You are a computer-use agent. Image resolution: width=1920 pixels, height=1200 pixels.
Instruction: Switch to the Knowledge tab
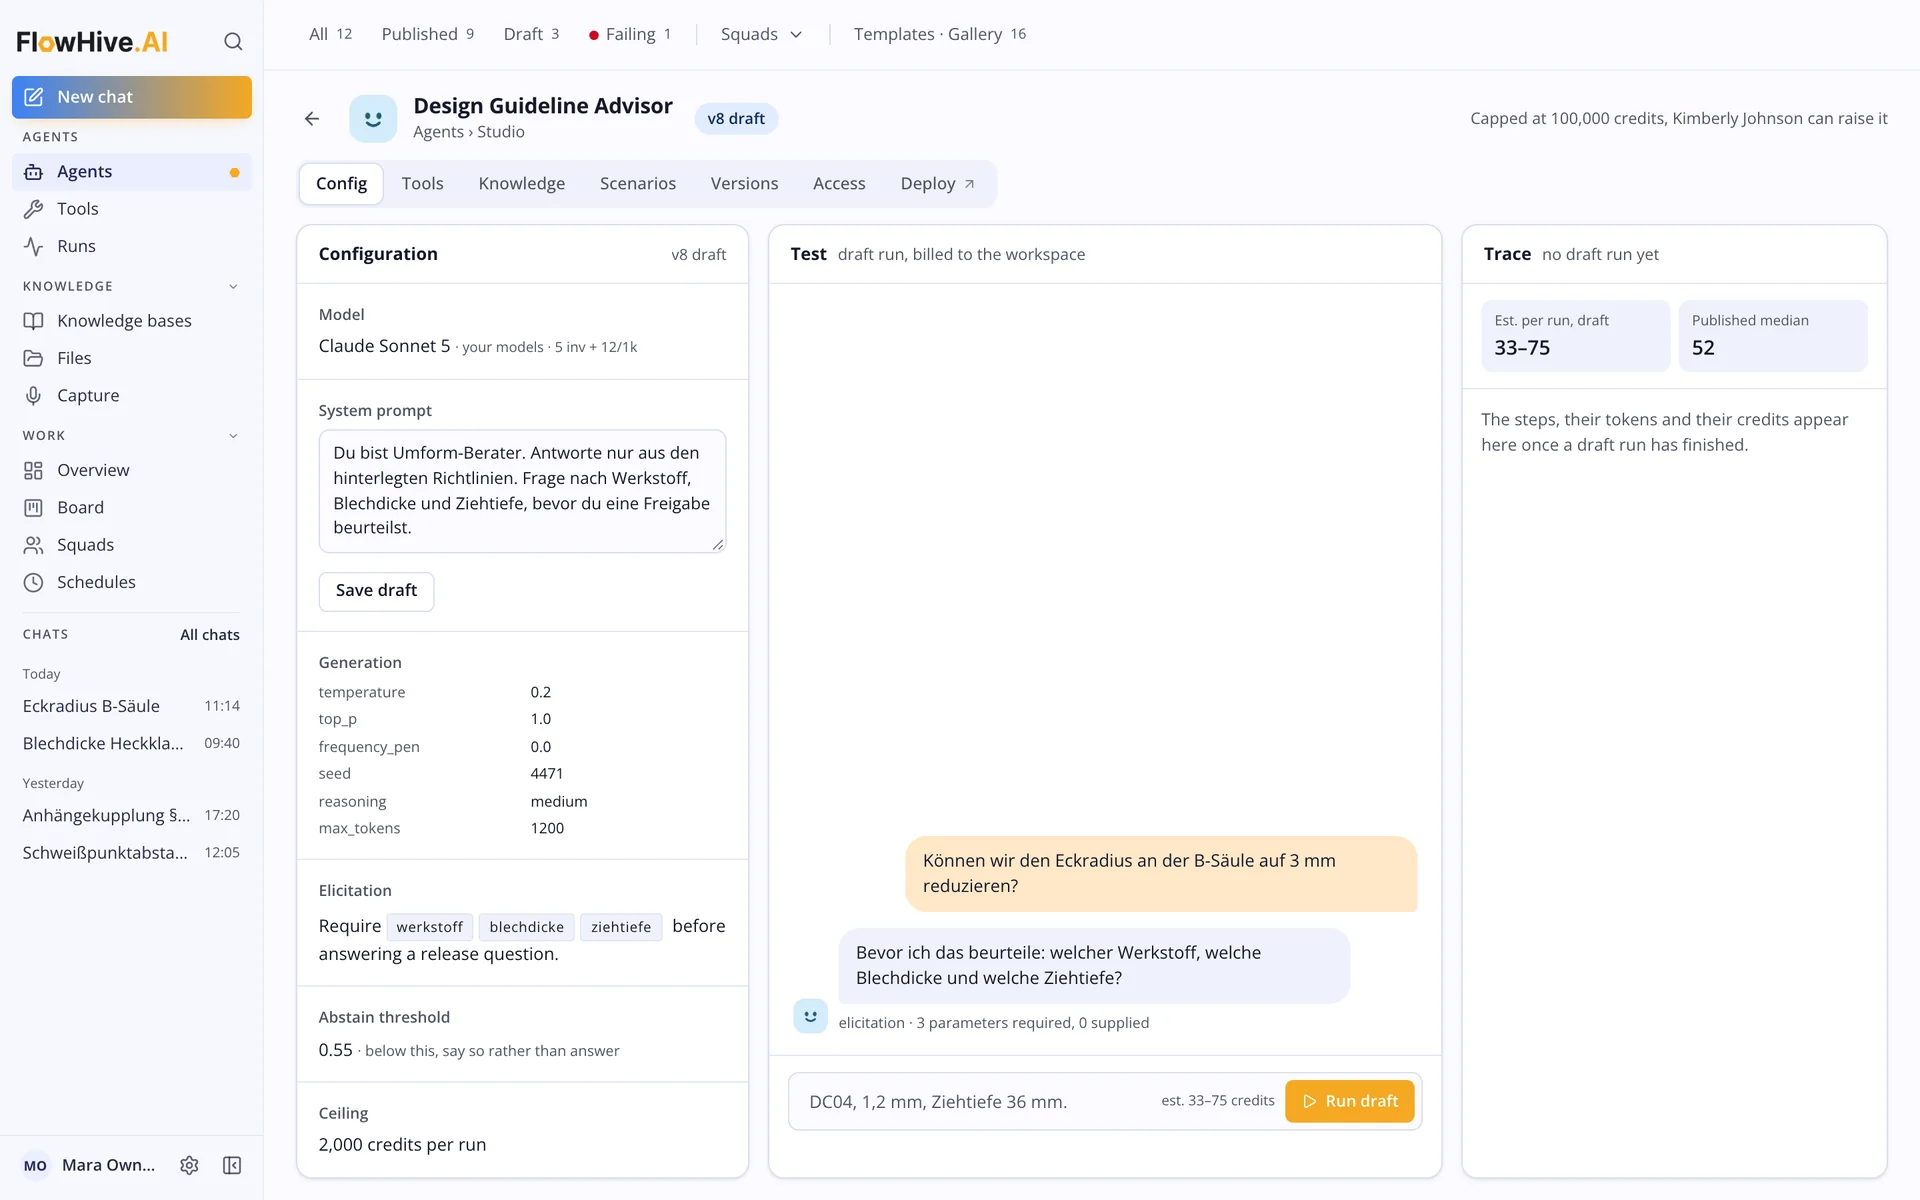(521, 184)
